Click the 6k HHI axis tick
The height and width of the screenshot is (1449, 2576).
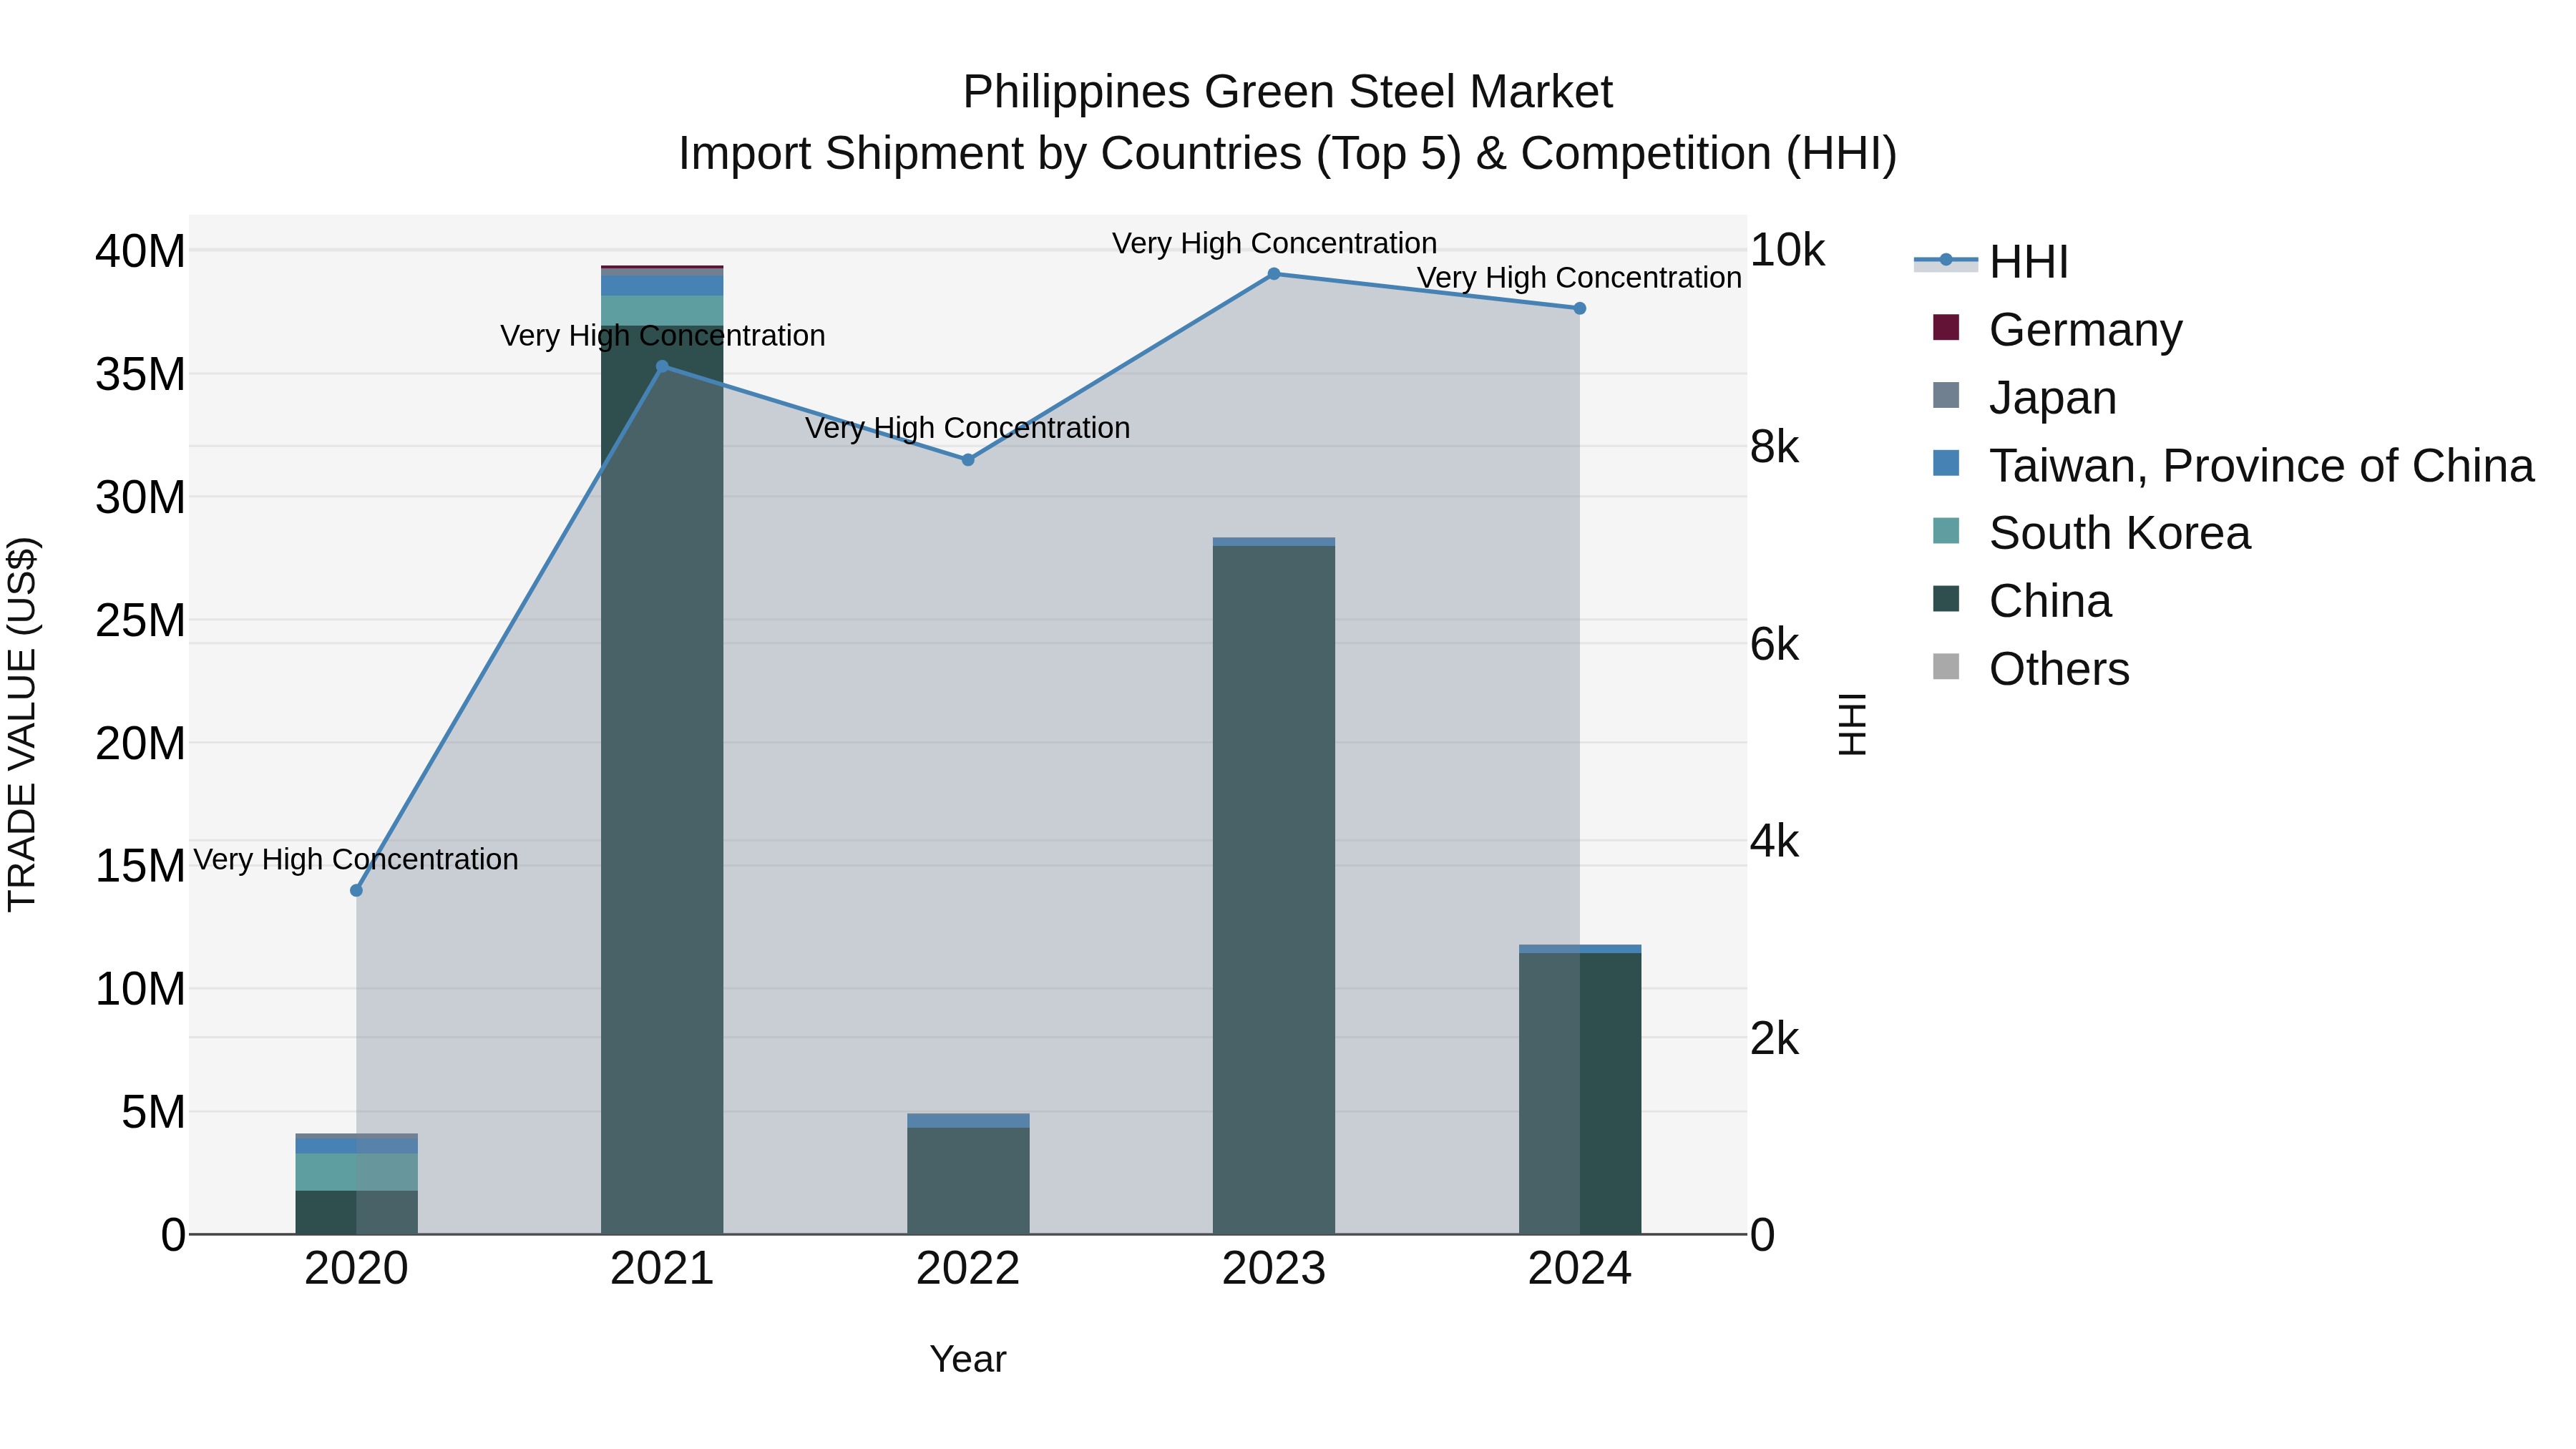(x=1774, y=645)
